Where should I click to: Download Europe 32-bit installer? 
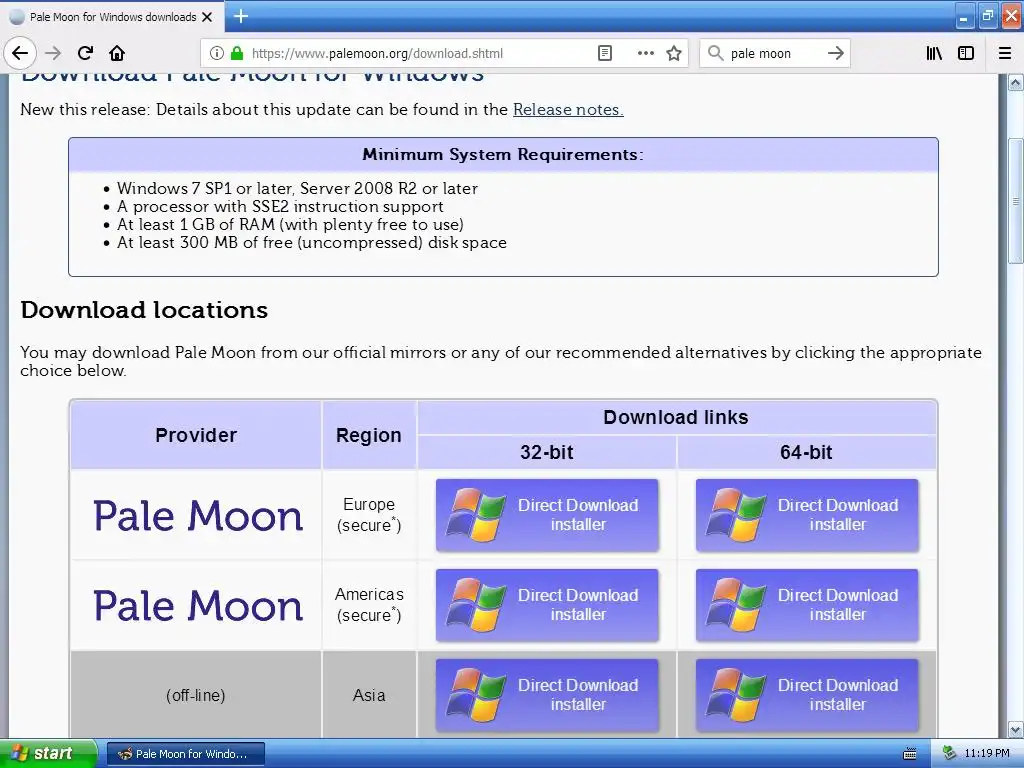(547, 515)
